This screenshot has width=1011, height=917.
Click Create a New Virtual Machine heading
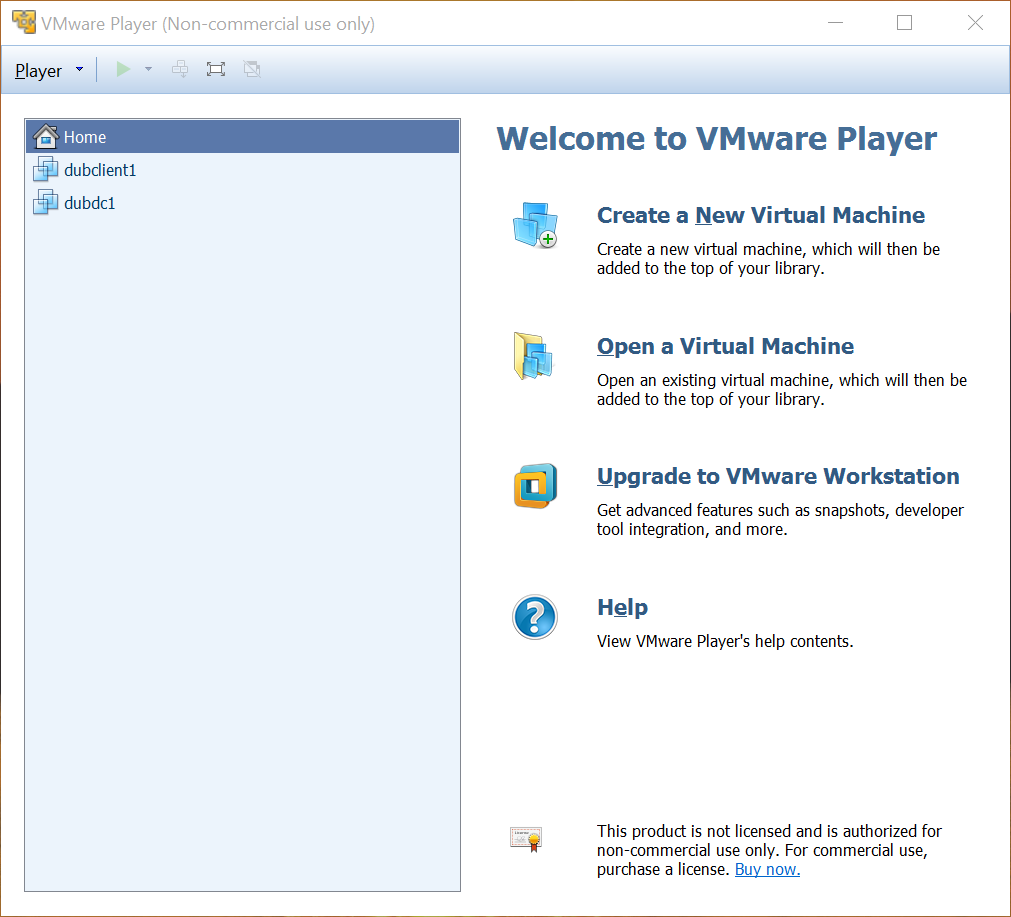tap(761, 215)
